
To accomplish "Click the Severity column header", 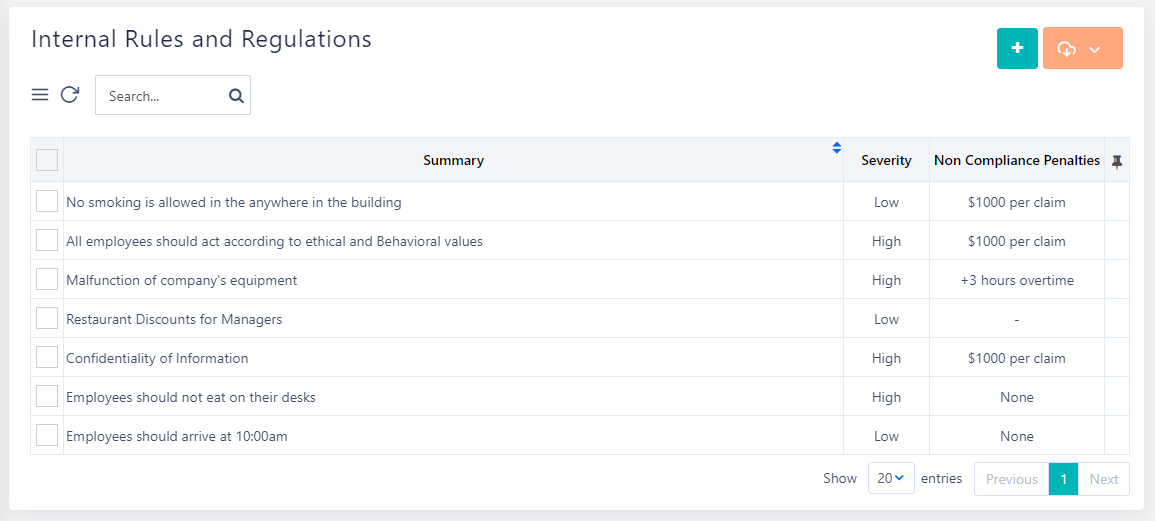I will click(x=886, y=160).
